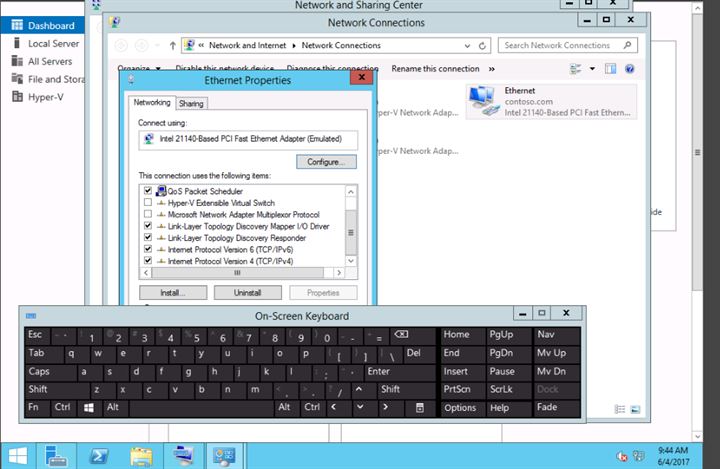Switch to the Networking tab
The width and height of the screenshot is (720, 469).
click(x=152, y=102)
